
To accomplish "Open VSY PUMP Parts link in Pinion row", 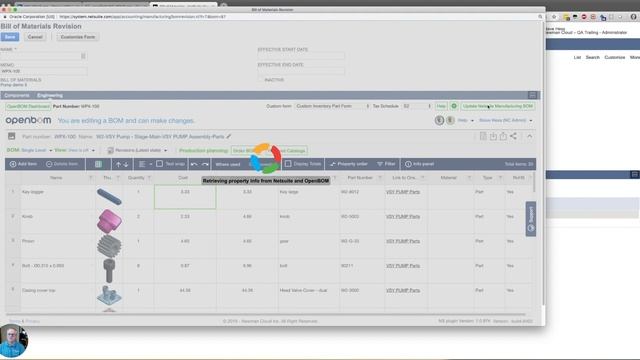I will tap(403, 241).
